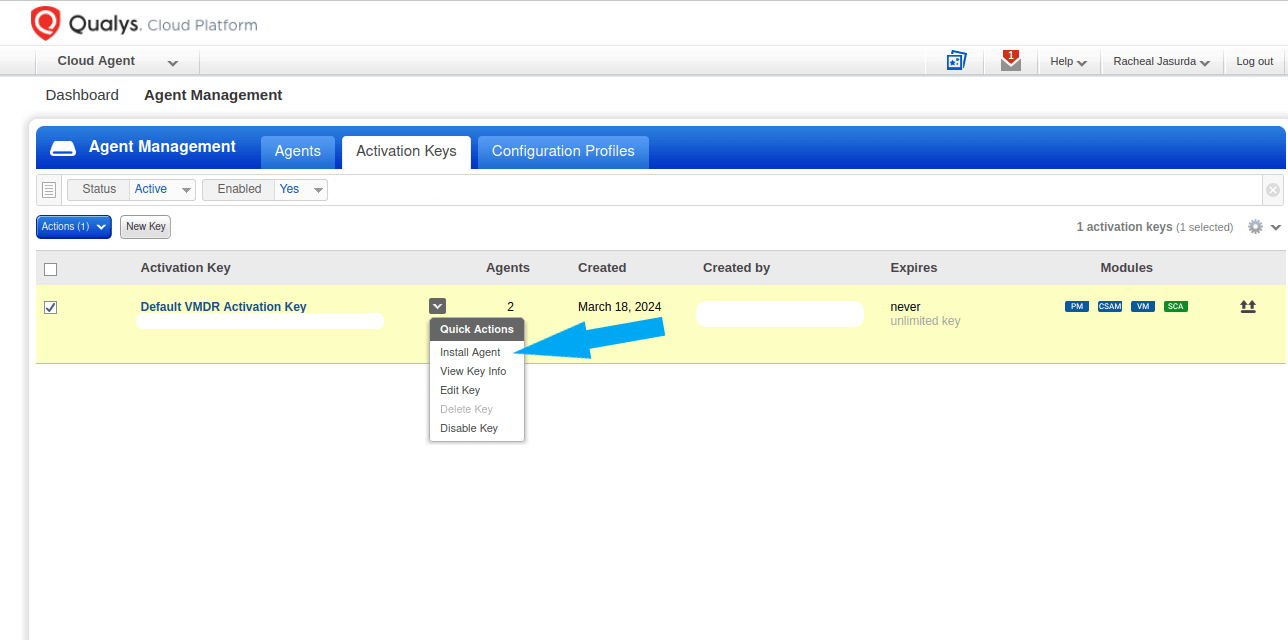Open the mail notifications icon
Image resolution: width=1288 pixels, height=640 pixels.
pyautogui.click(x=1011, y=61)
